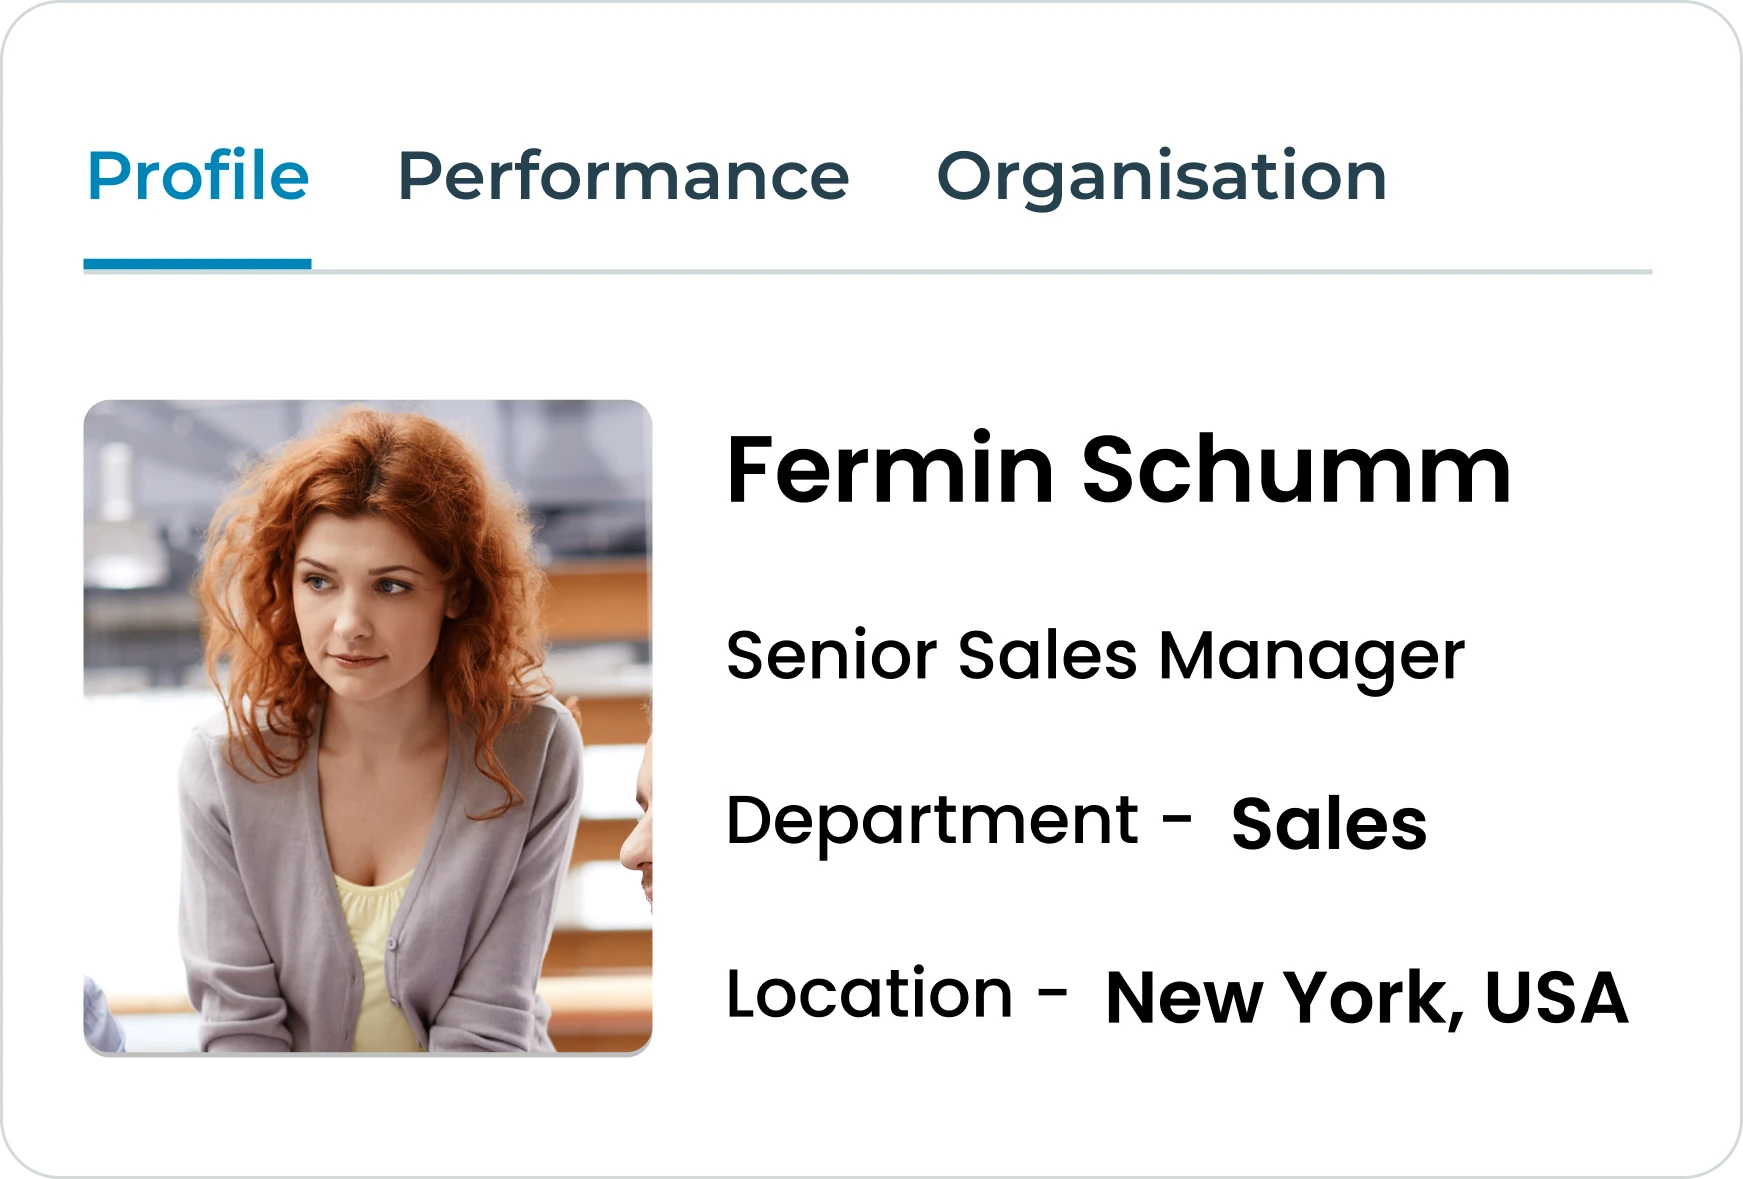
Task: Click the employee profile photo
Action: point(367,727)
